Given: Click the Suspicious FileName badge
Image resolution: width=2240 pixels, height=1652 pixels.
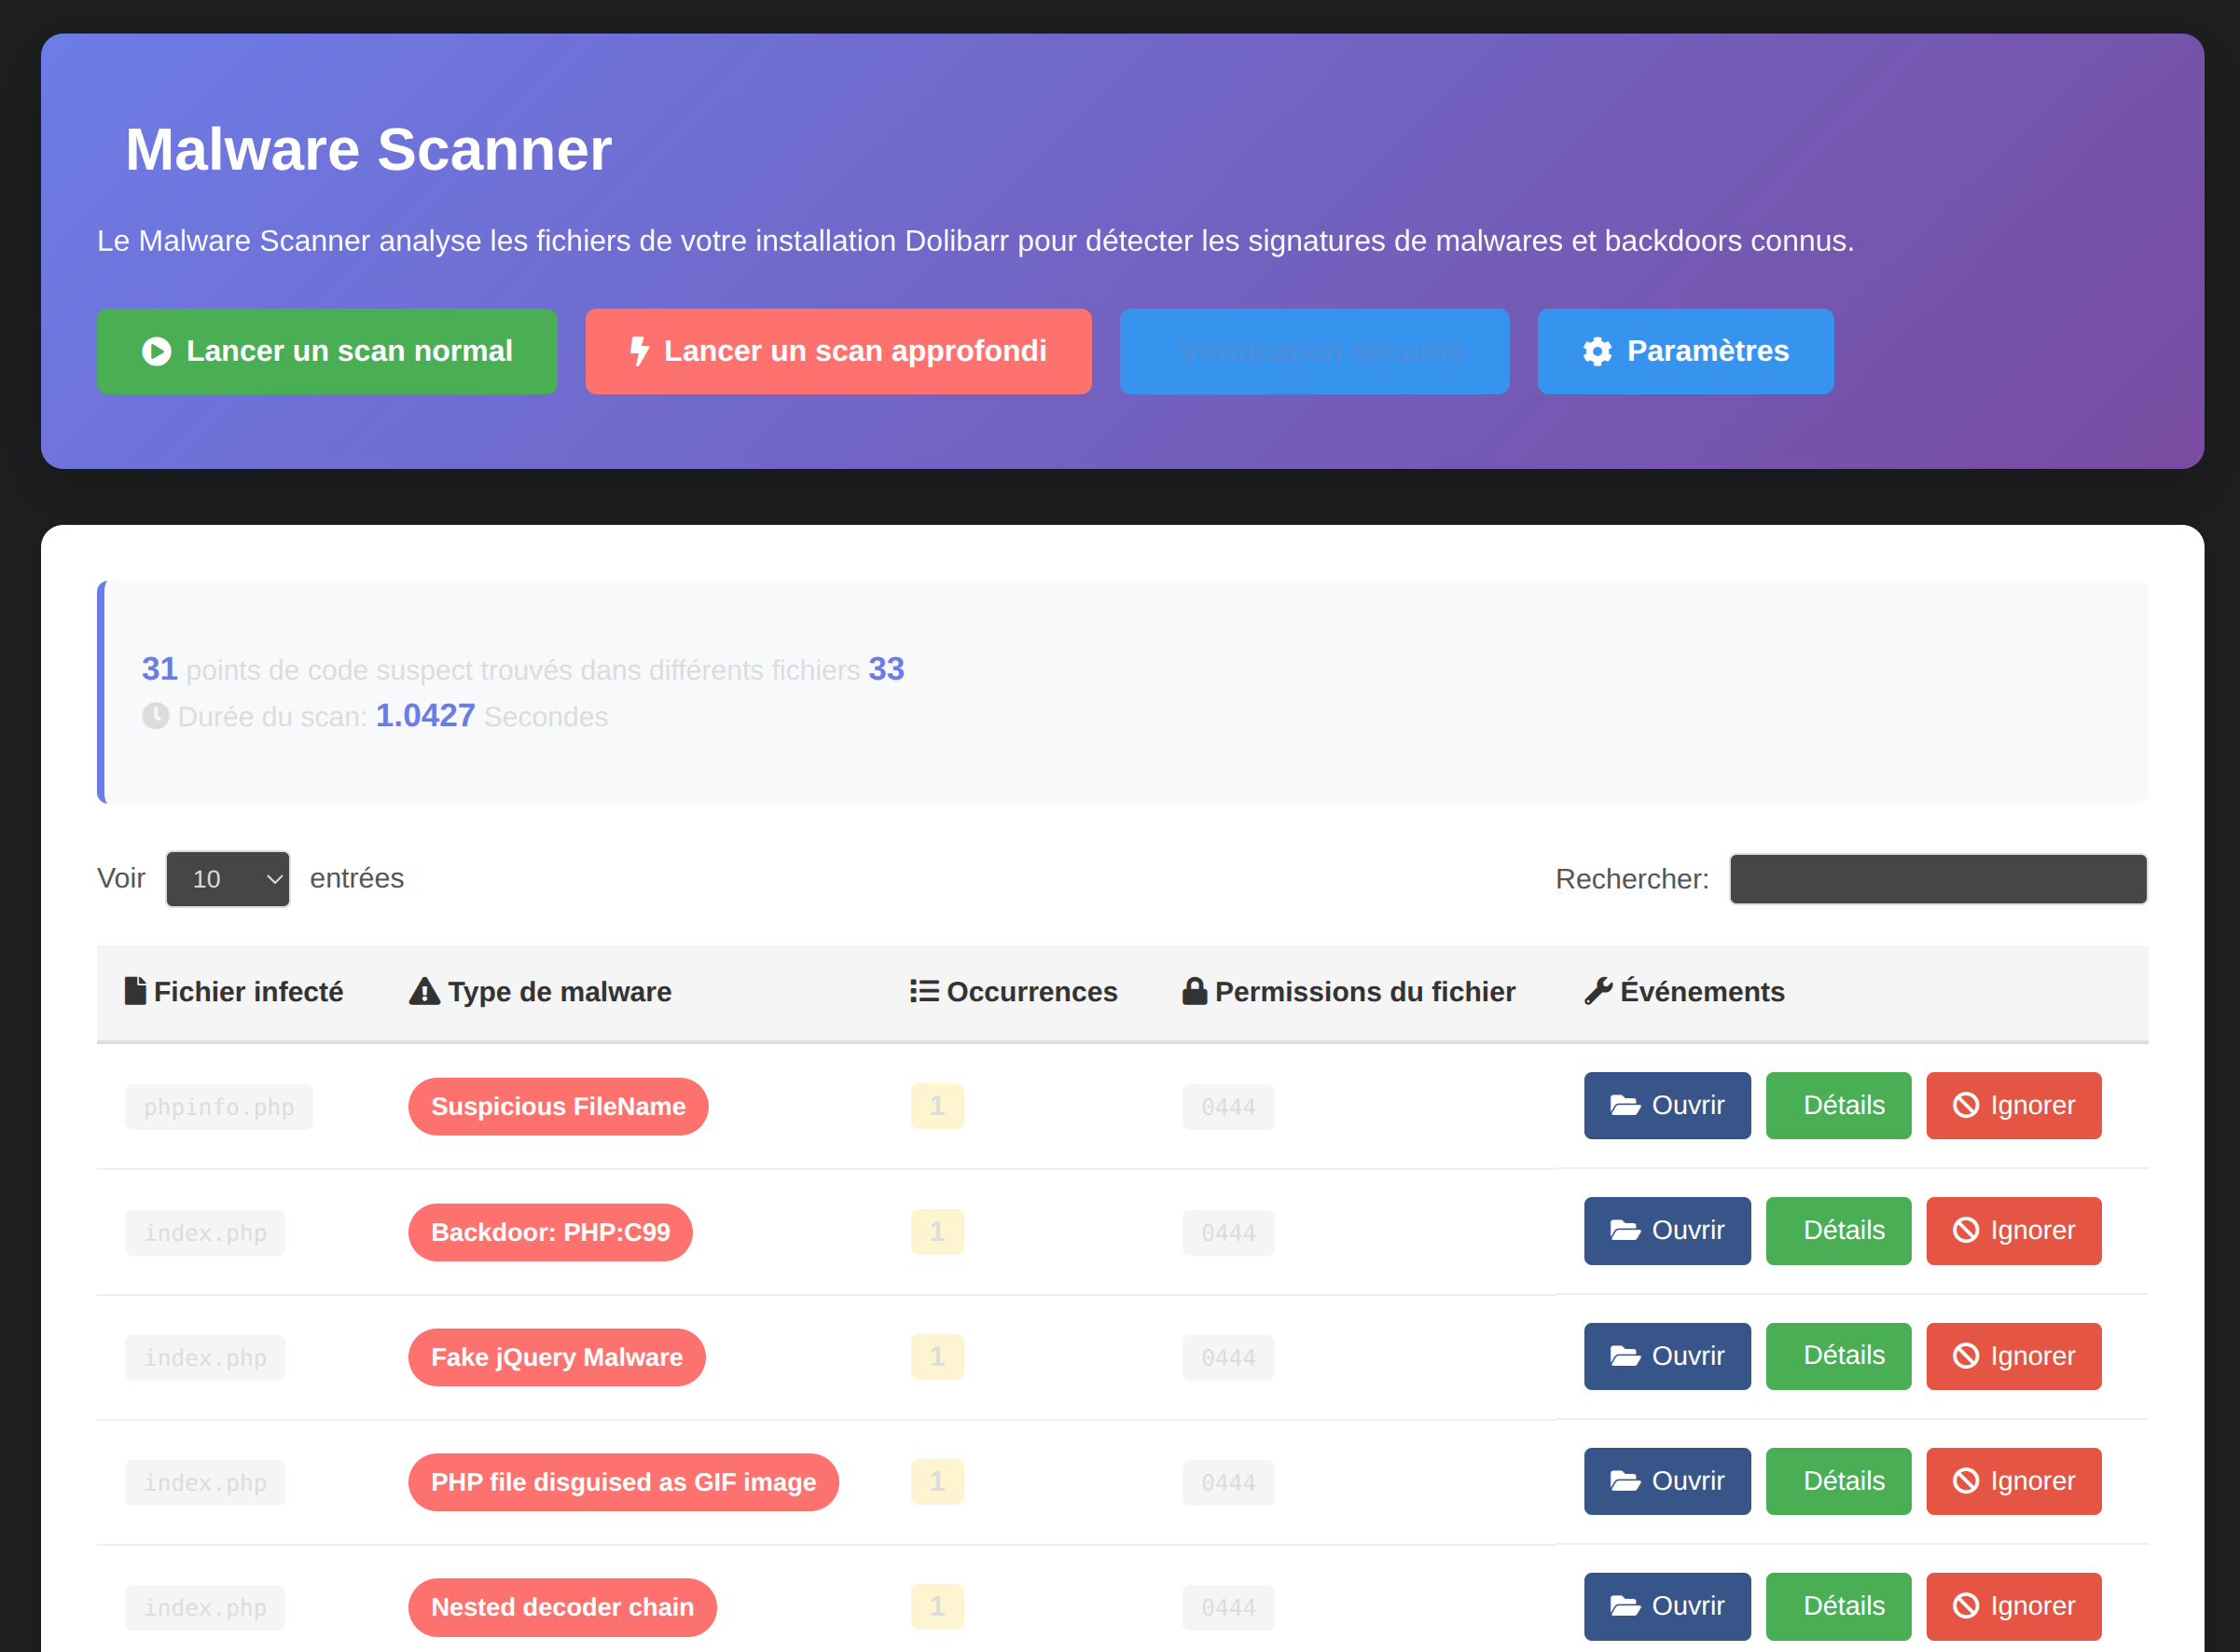Looking at the screenshot, I should [558, 1107].
